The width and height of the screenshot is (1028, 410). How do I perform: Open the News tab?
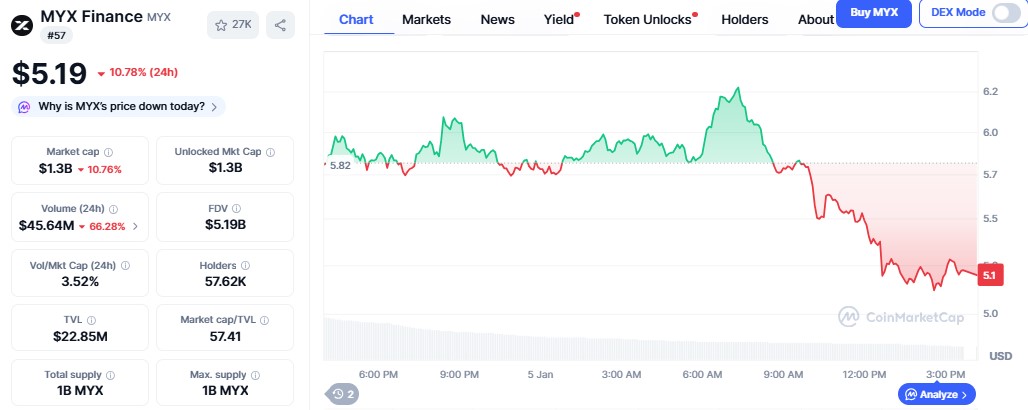497,19
